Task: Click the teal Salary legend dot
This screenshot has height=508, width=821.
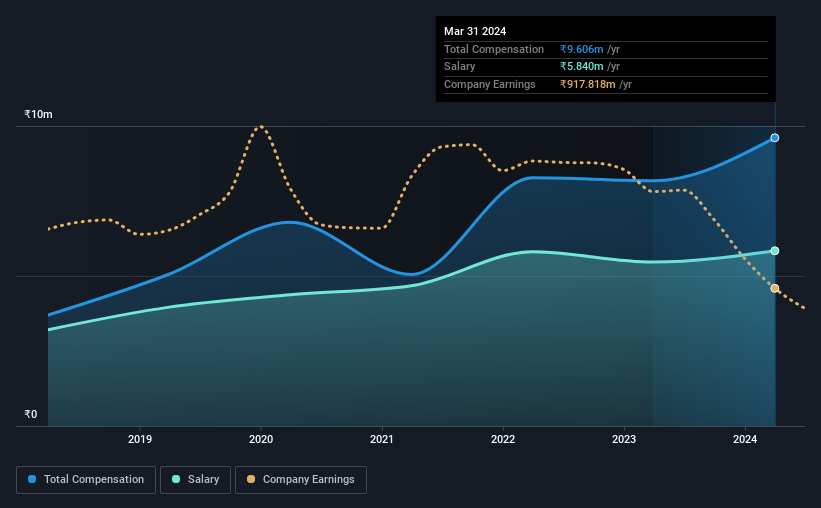Action: tap(176, 479)
